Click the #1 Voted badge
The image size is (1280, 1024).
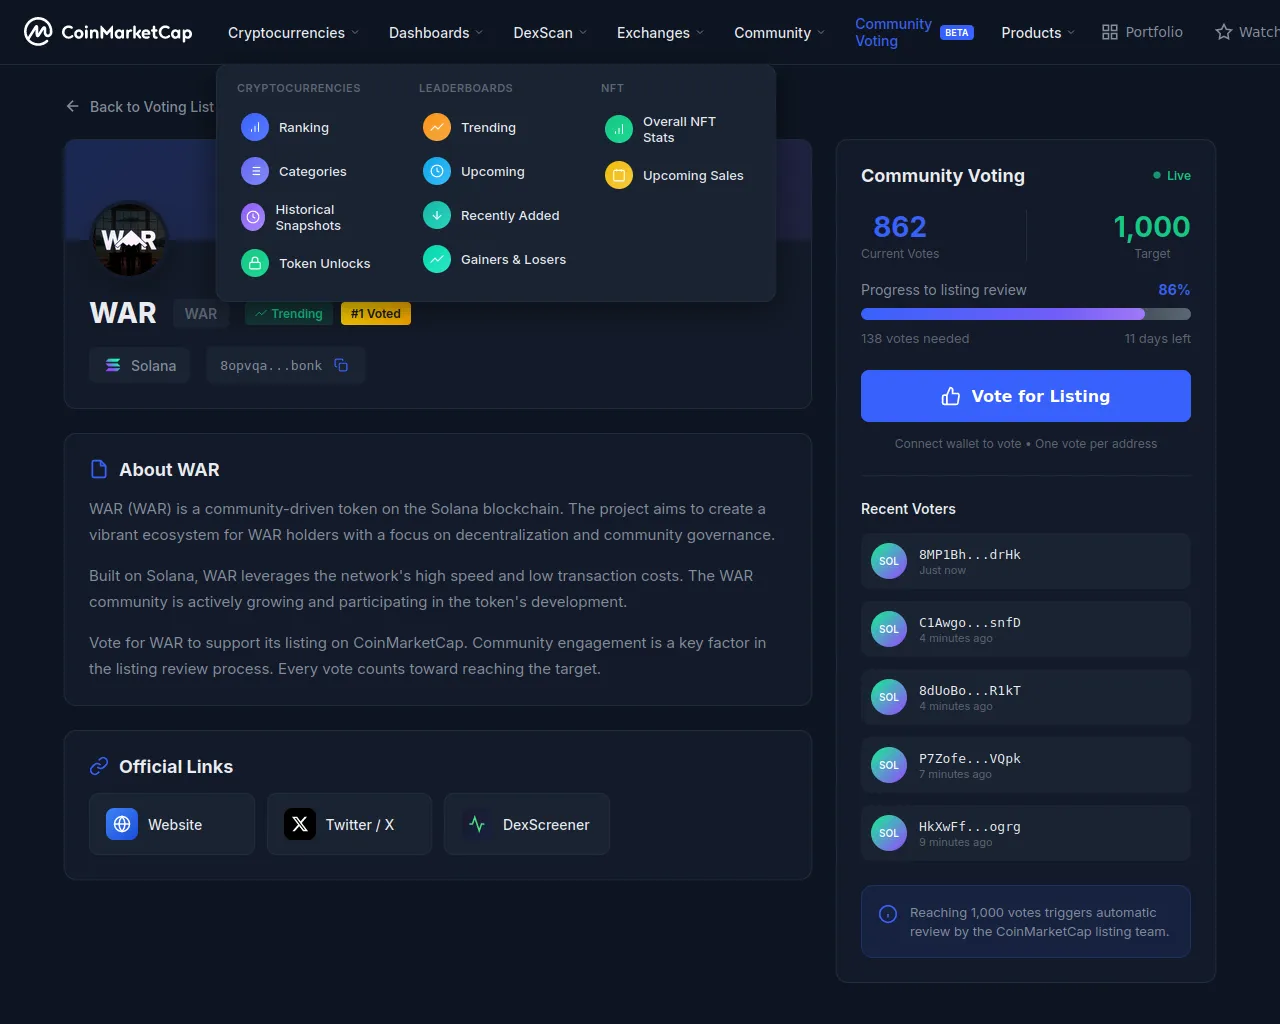click(x=376, y=314)
